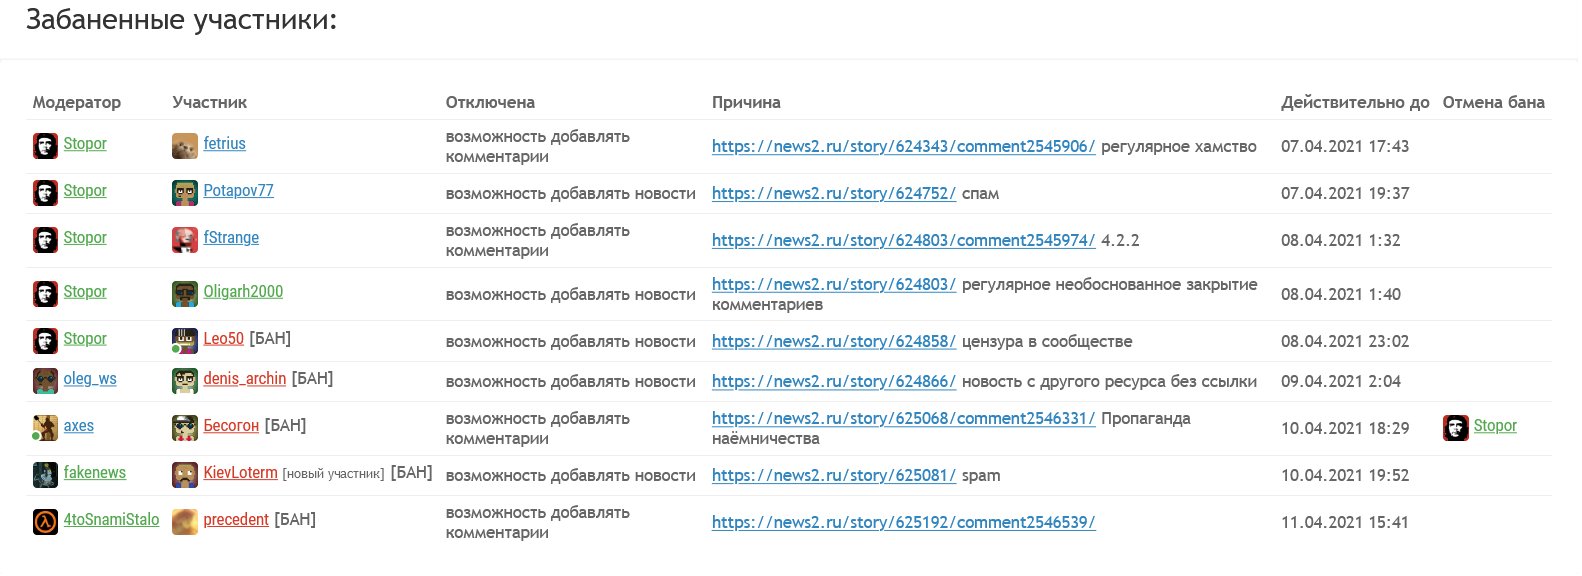The width and height of the screenshot is (1582, 576).
Task: Click Potapov77 avatar icon
Action: tap(185, 193)
